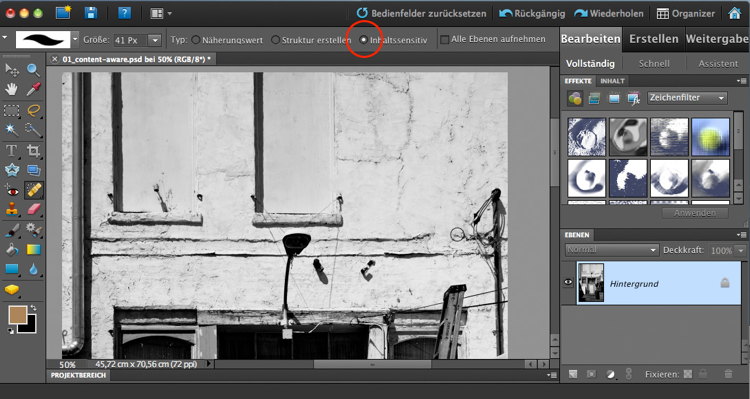Select the Crop tool
750x399 pixels.
[x=33, y=151]
